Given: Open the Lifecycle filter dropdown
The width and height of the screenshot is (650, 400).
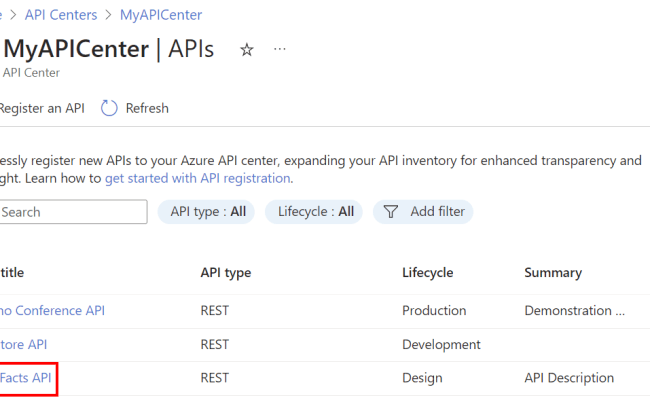Looking at the screenshot, I should point(315,212).
